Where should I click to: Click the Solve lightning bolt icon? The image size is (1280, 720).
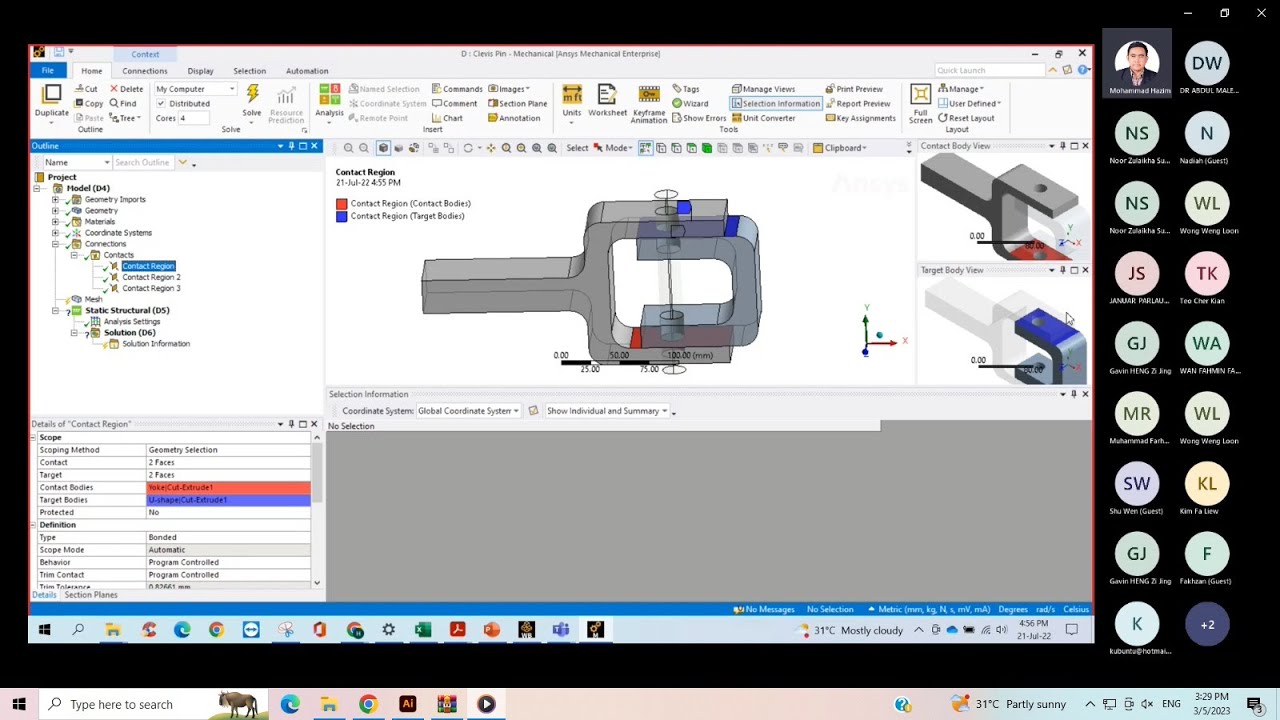coord(252,96)
